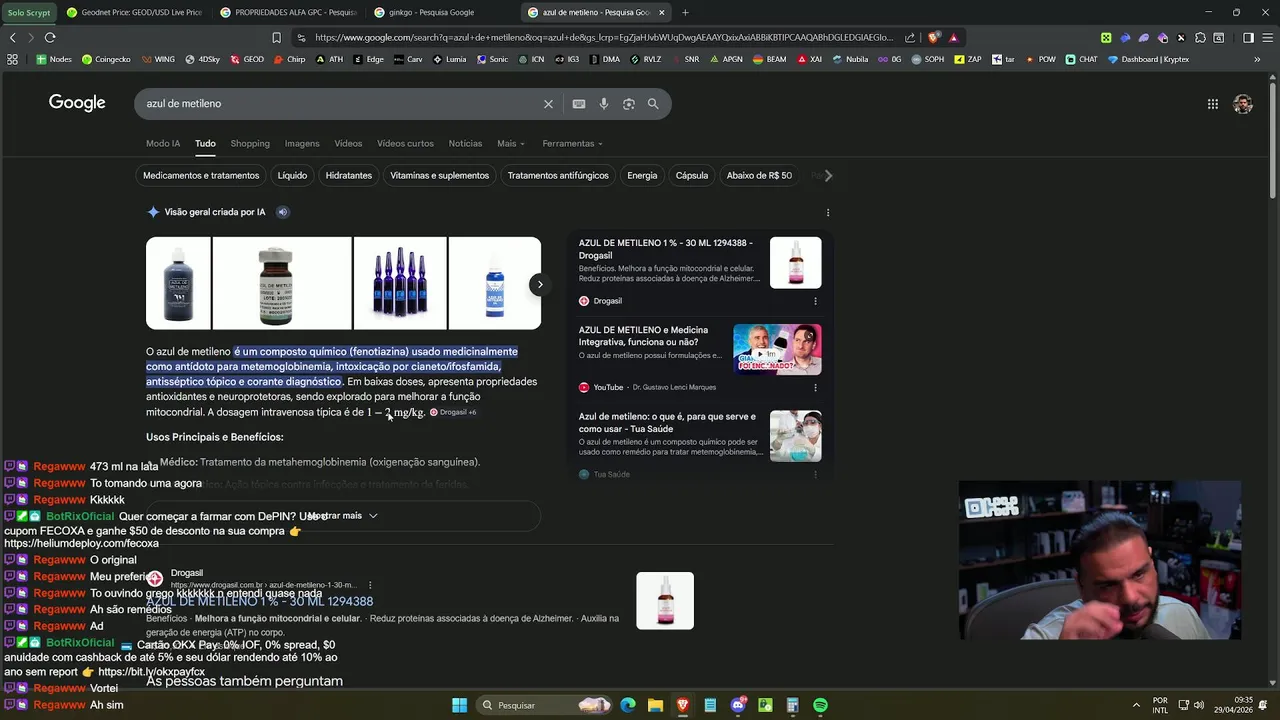The height and width of the screenshot is (720, 1280).
Task: Share this page from address bar
Action: [x=910, y=37]
